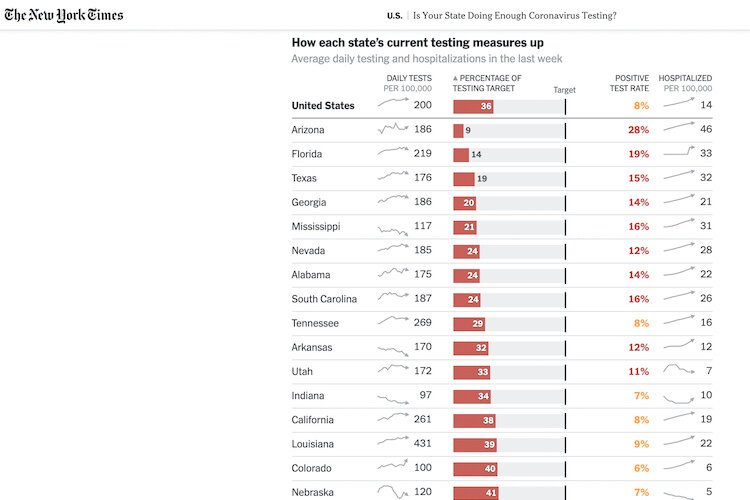The height and width of the screenshot is (500, 750).
Task: Sort table by Positive Test Rate header
Action: 630,83
